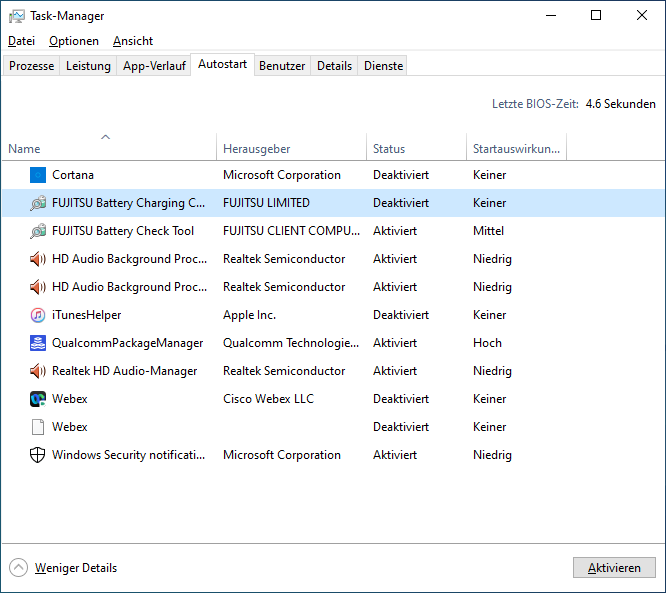This screenshot has height=593, width=666.
Task: Sort by the Herausgeber column header
Action: (x=291, y=149)
